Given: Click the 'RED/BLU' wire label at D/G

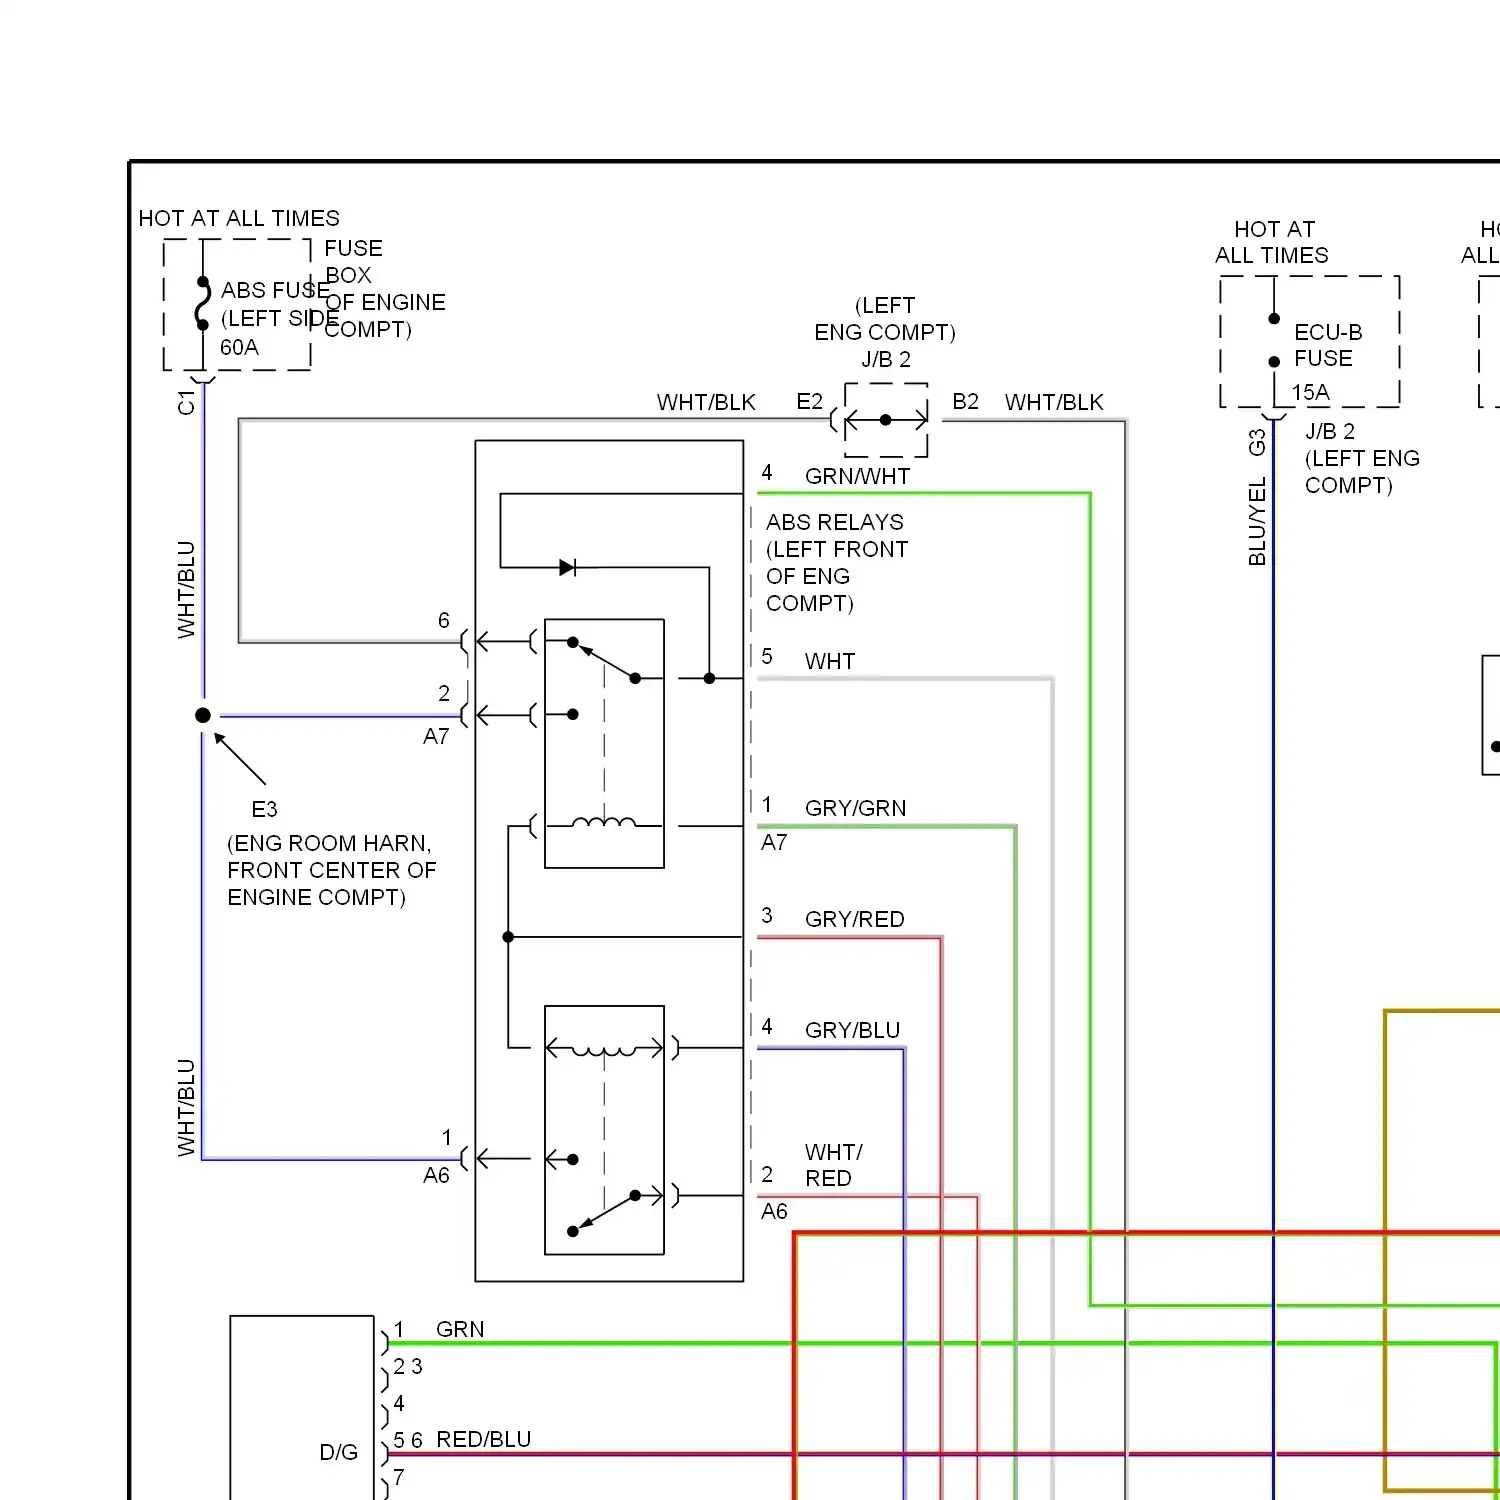Looking at the screenshot, I should coord(484,1439).
